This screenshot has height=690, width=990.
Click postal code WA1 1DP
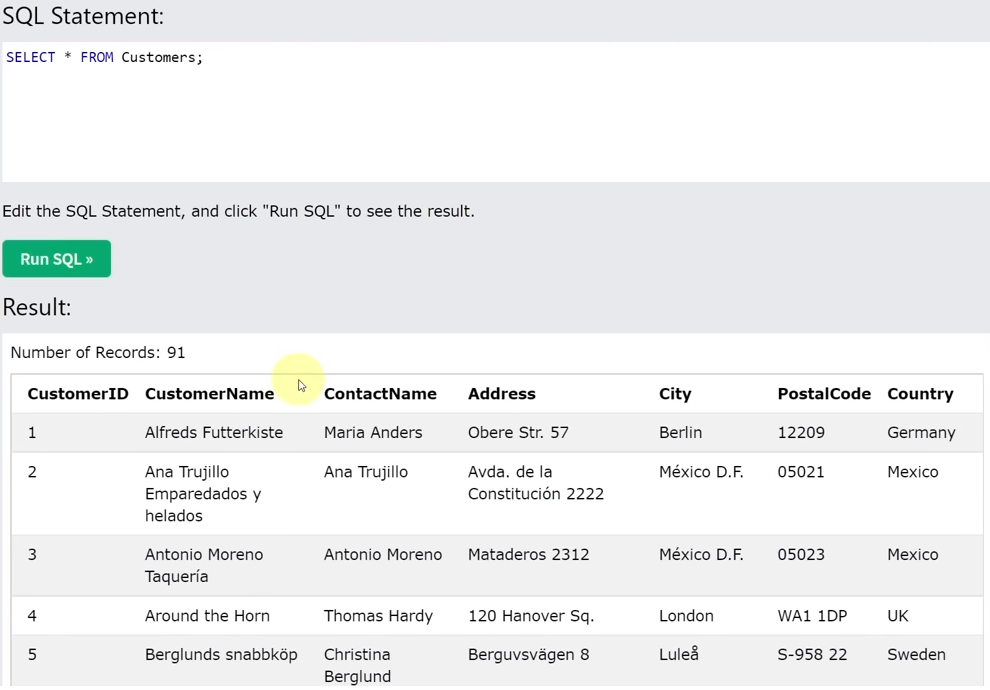[x=813, y=616]
